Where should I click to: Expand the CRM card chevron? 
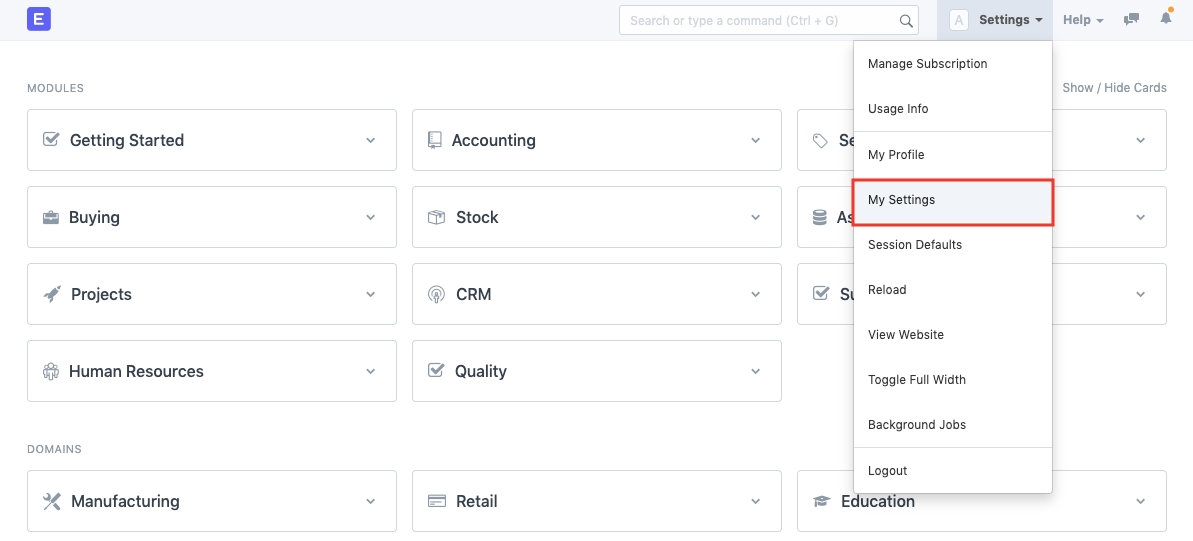point(756,294)
